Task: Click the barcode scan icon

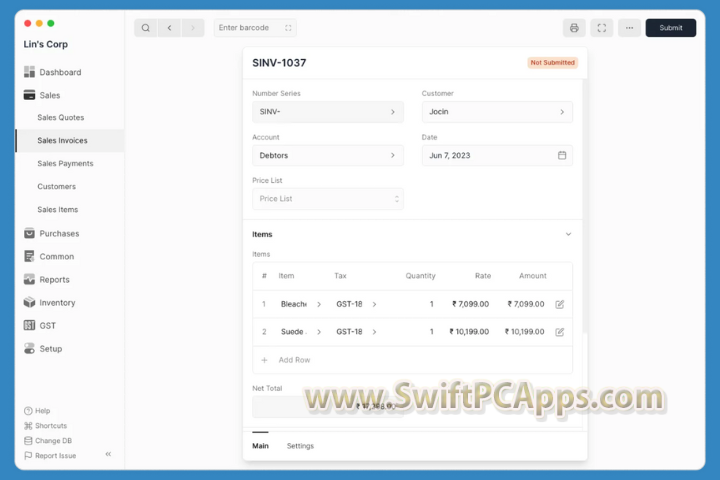Action: click(x=288, y=28)
